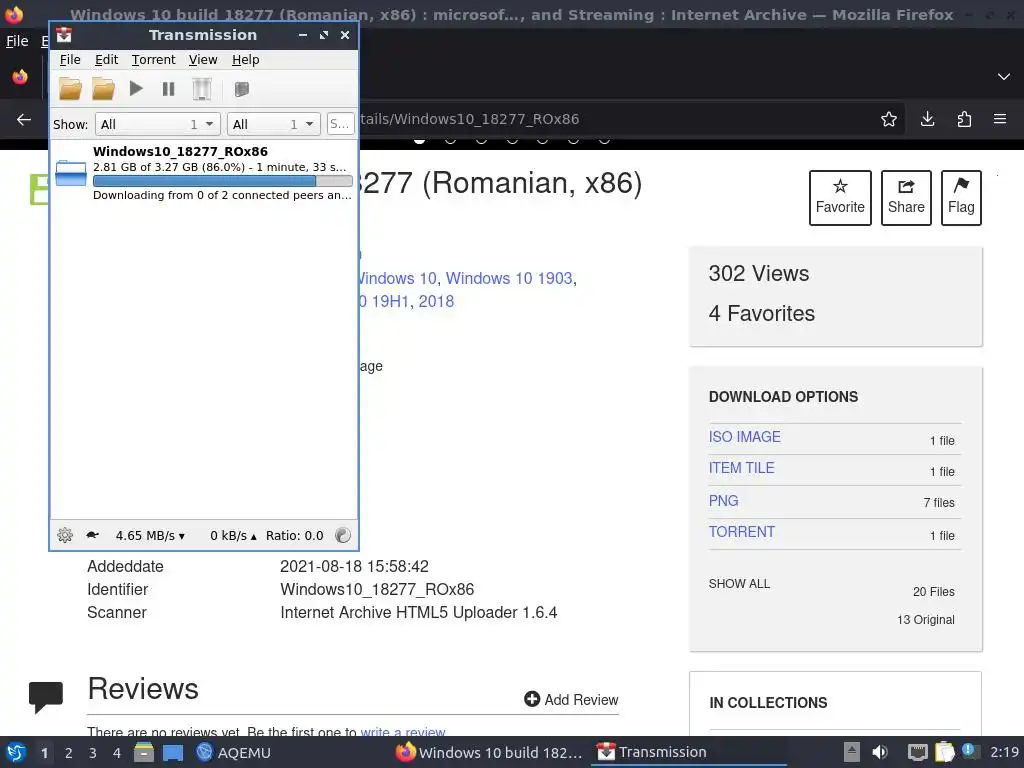Open a torrent file in Transmission
This screenshot has width=1024, height=768.
point(71,89)
